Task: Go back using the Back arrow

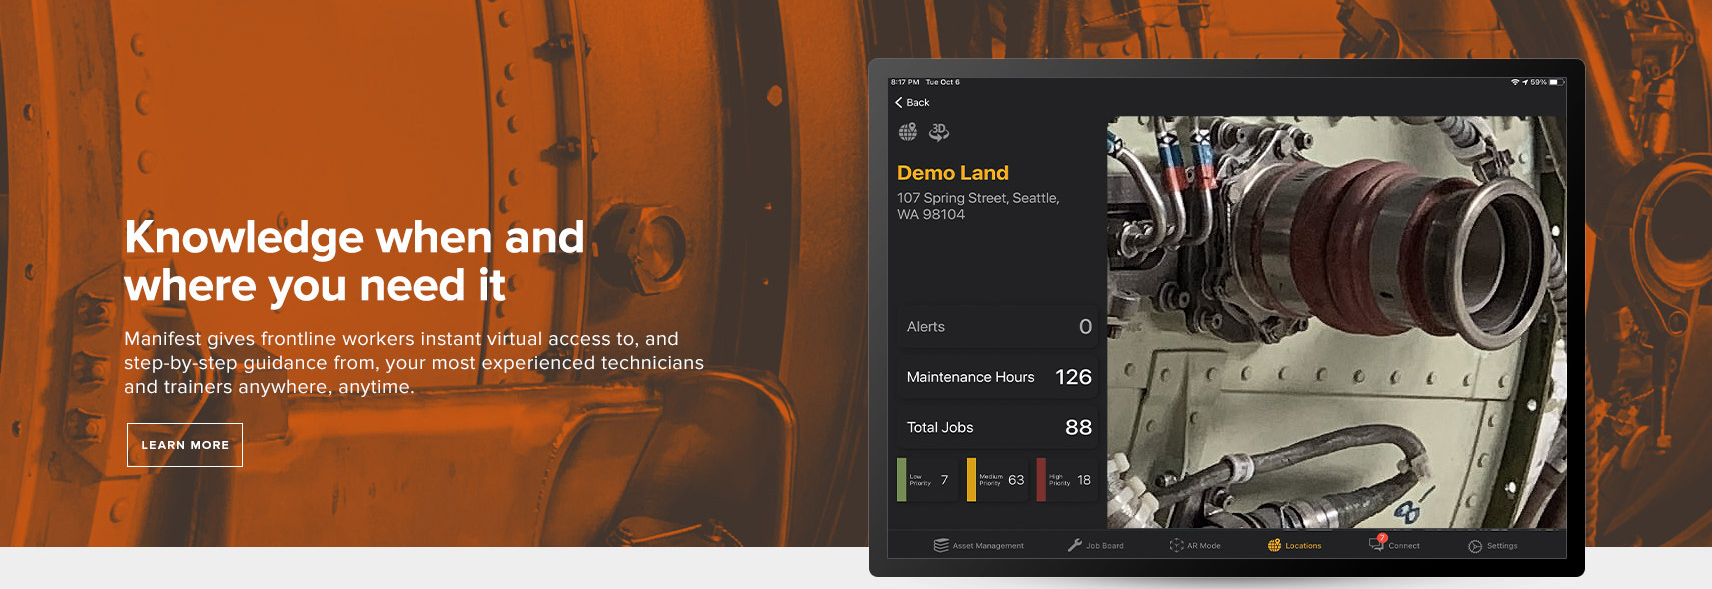Action: coord(912,102)
